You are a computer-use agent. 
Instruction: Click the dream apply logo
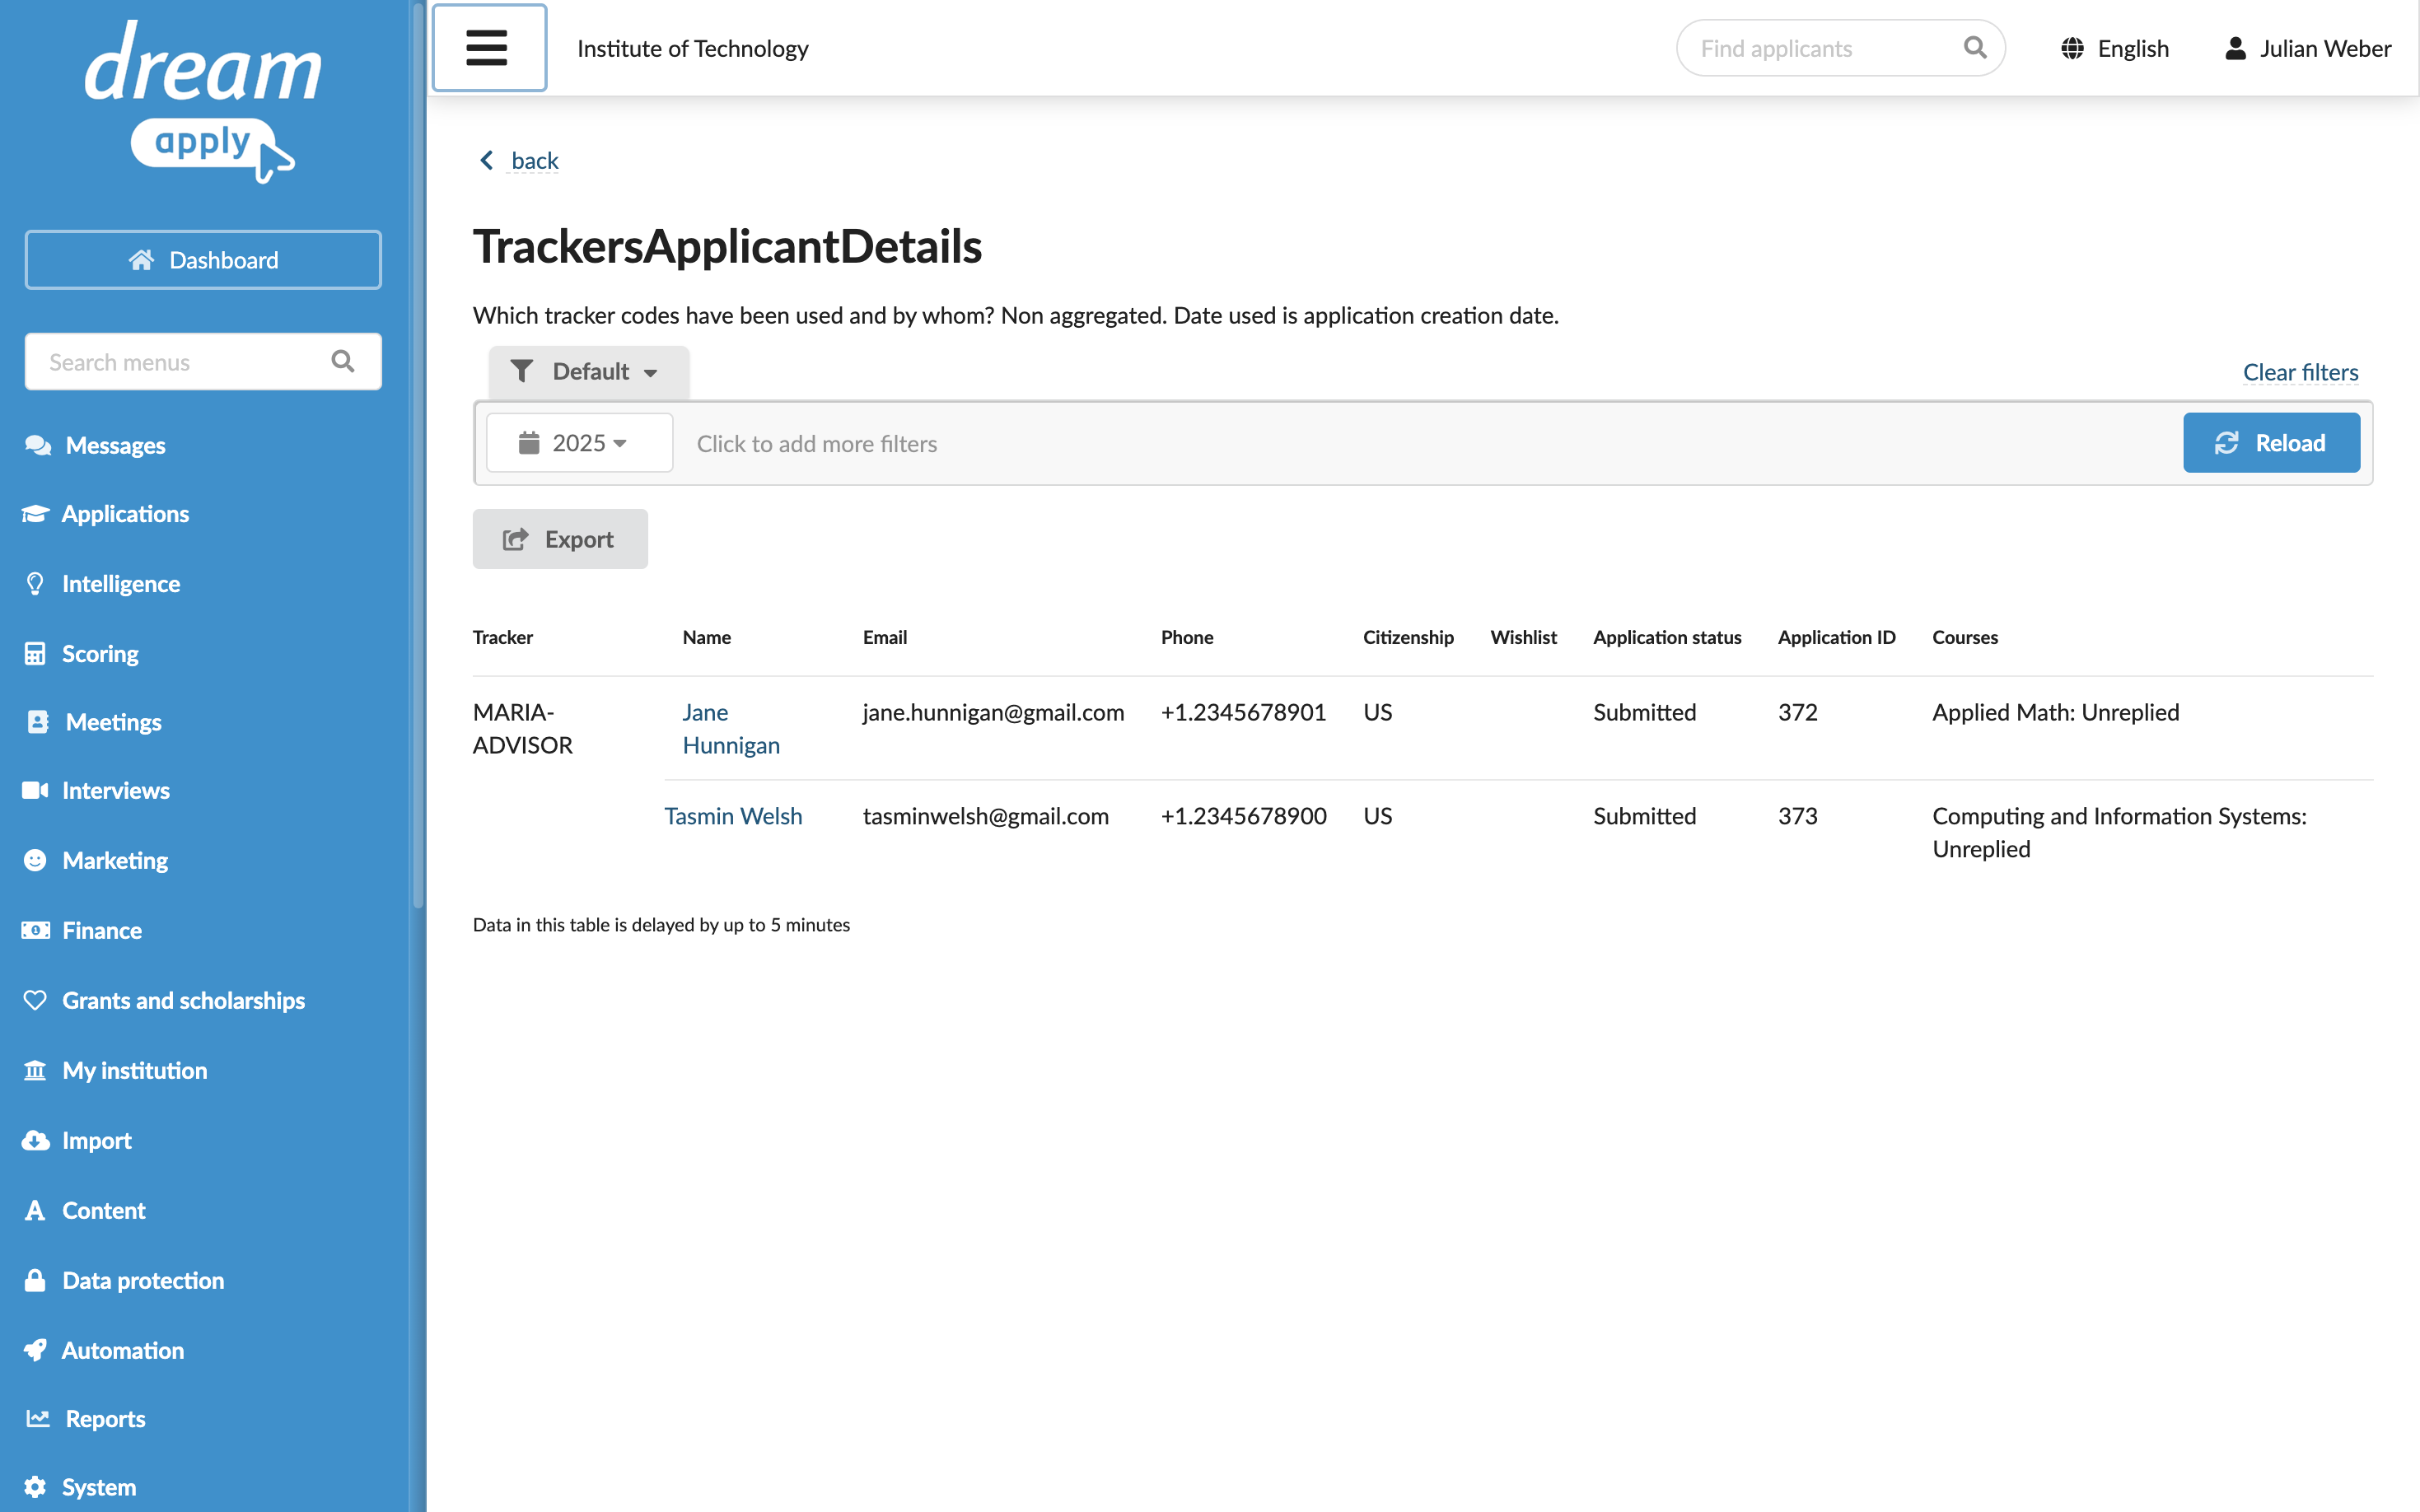pyautogui.click(x=203, y=101)
